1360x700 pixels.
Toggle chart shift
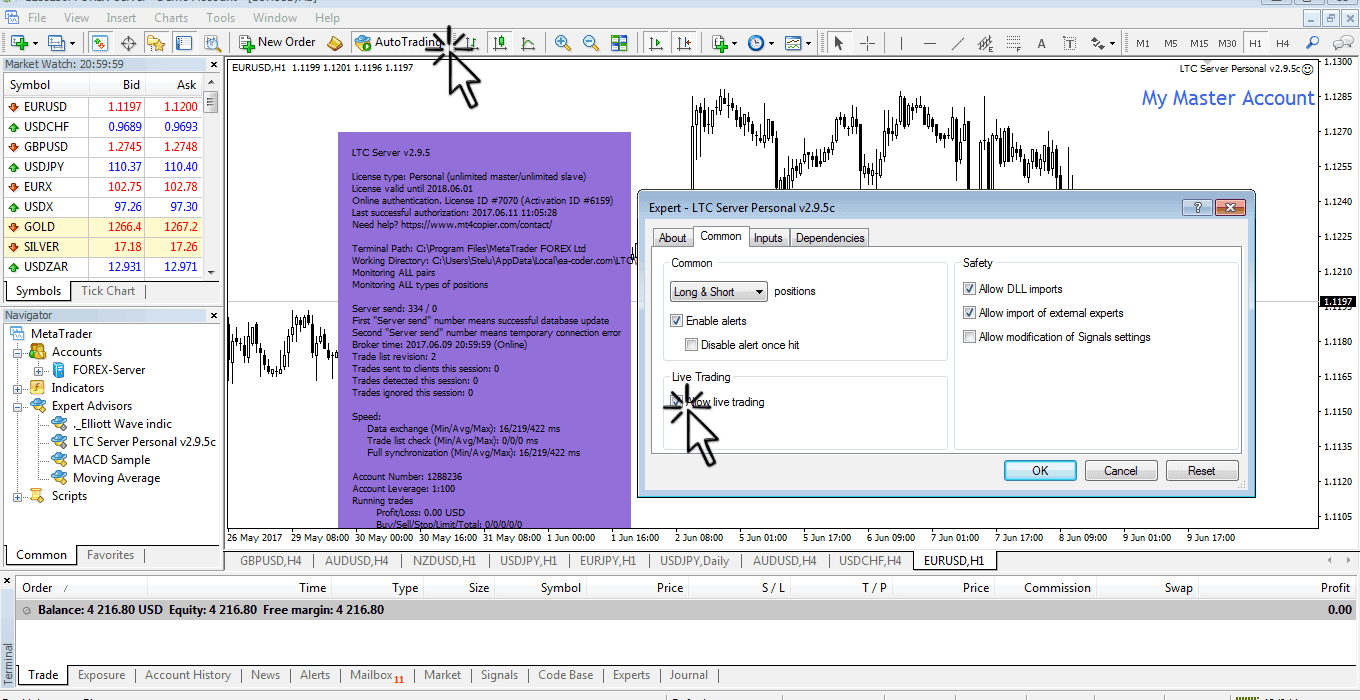click(x=684, y=43)
